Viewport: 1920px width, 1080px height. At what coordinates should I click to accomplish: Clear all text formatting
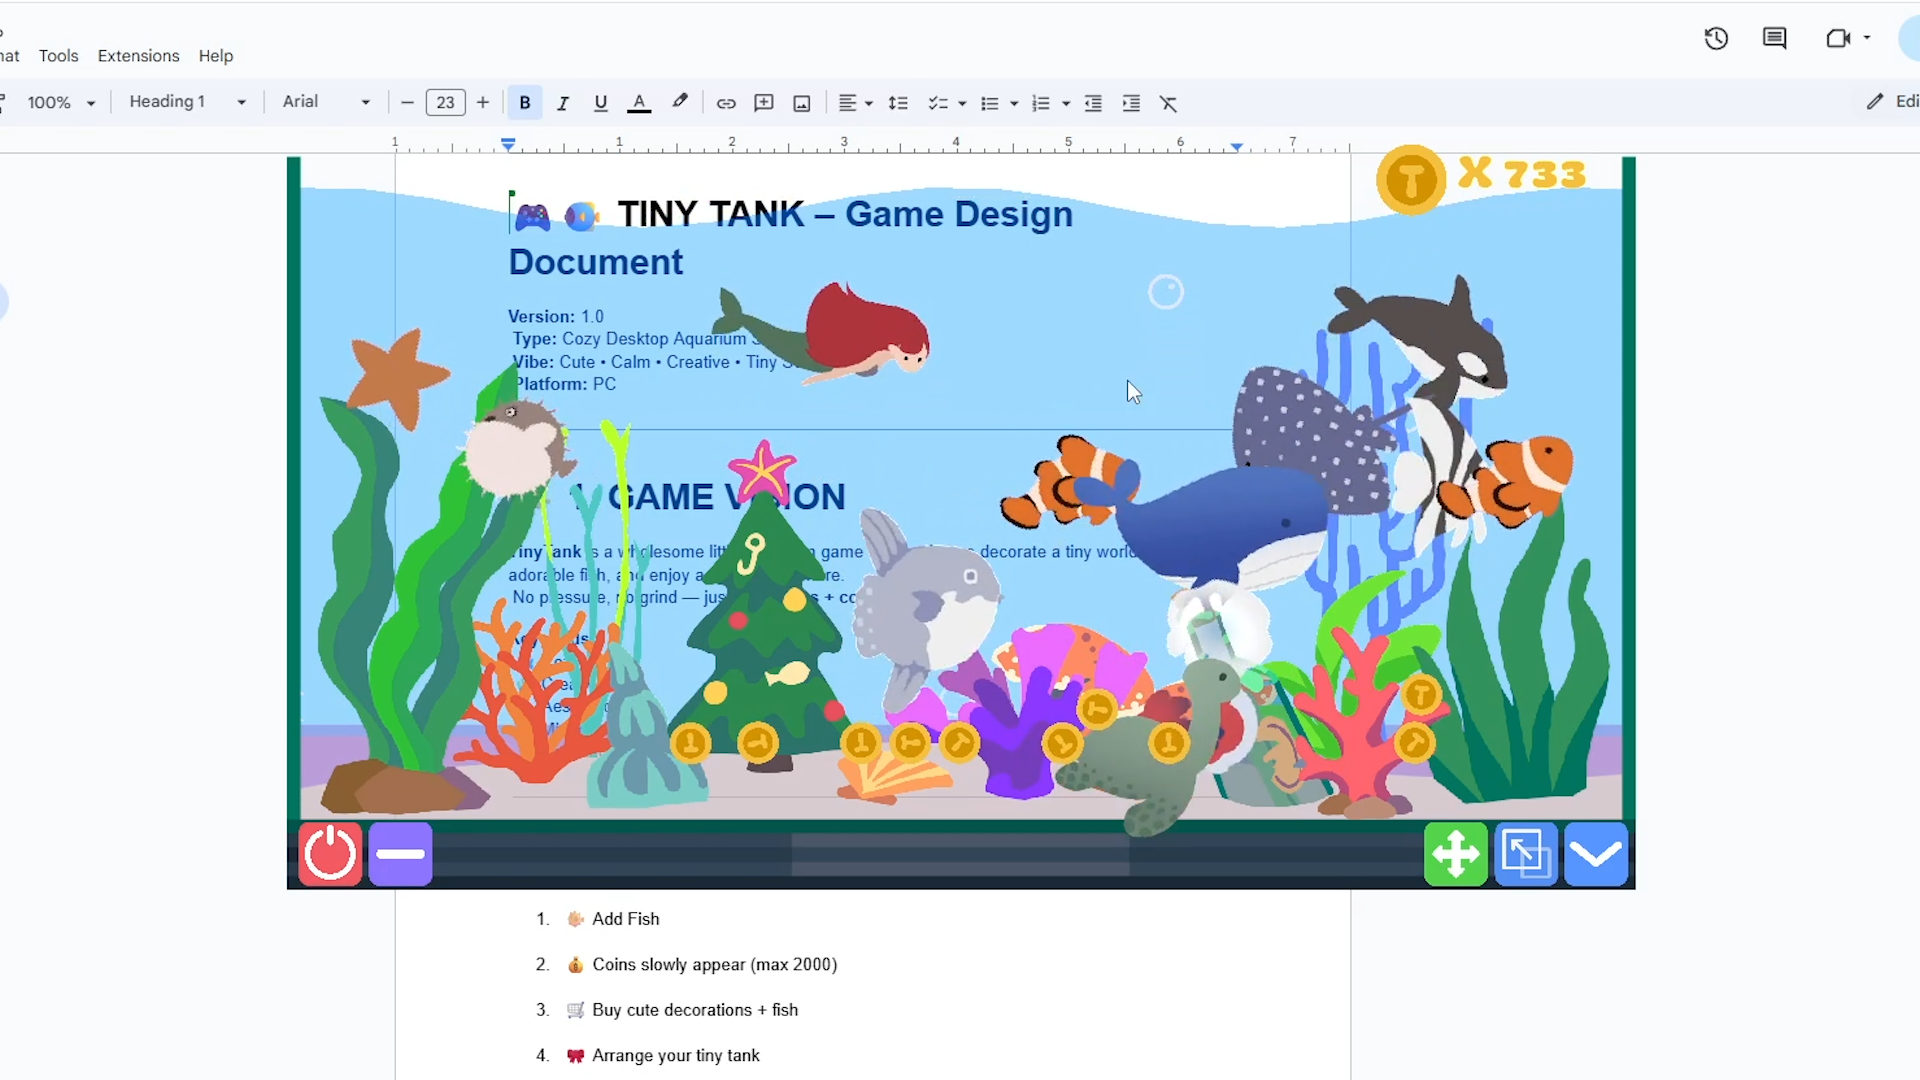[1169, 103]
